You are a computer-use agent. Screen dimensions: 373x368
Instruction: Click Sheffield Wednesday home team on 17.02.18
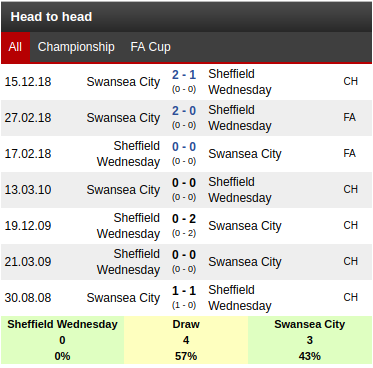pyautogui.click(x=128, y=154)
